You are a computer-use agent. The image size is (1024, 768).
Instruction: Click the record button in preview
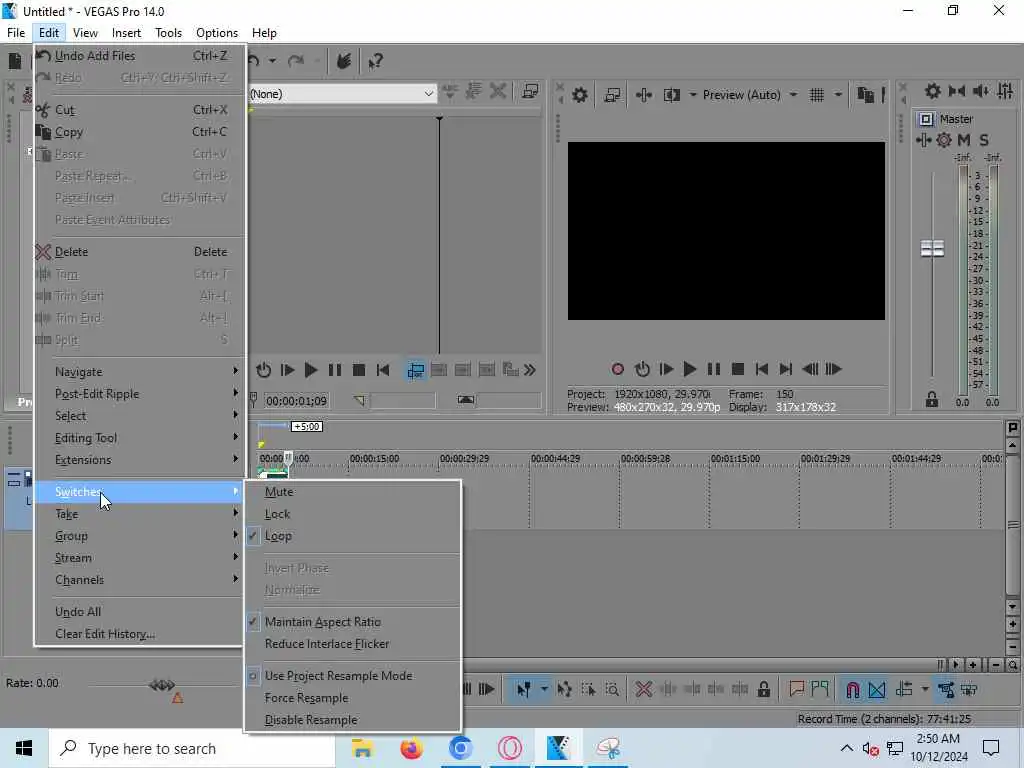pyautogui.click(x=617, y=370)
